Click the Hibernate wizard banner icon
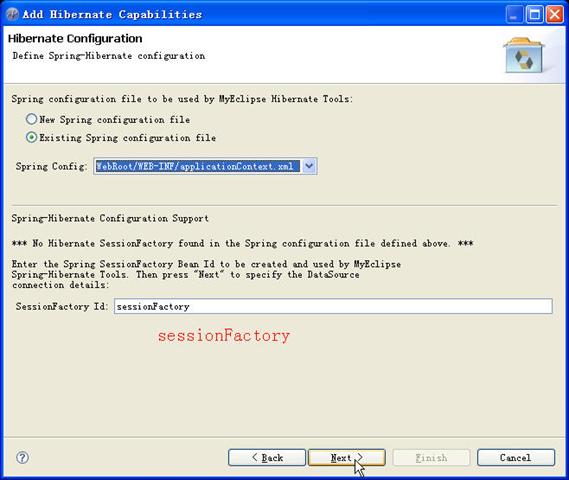 click(524, 55)
